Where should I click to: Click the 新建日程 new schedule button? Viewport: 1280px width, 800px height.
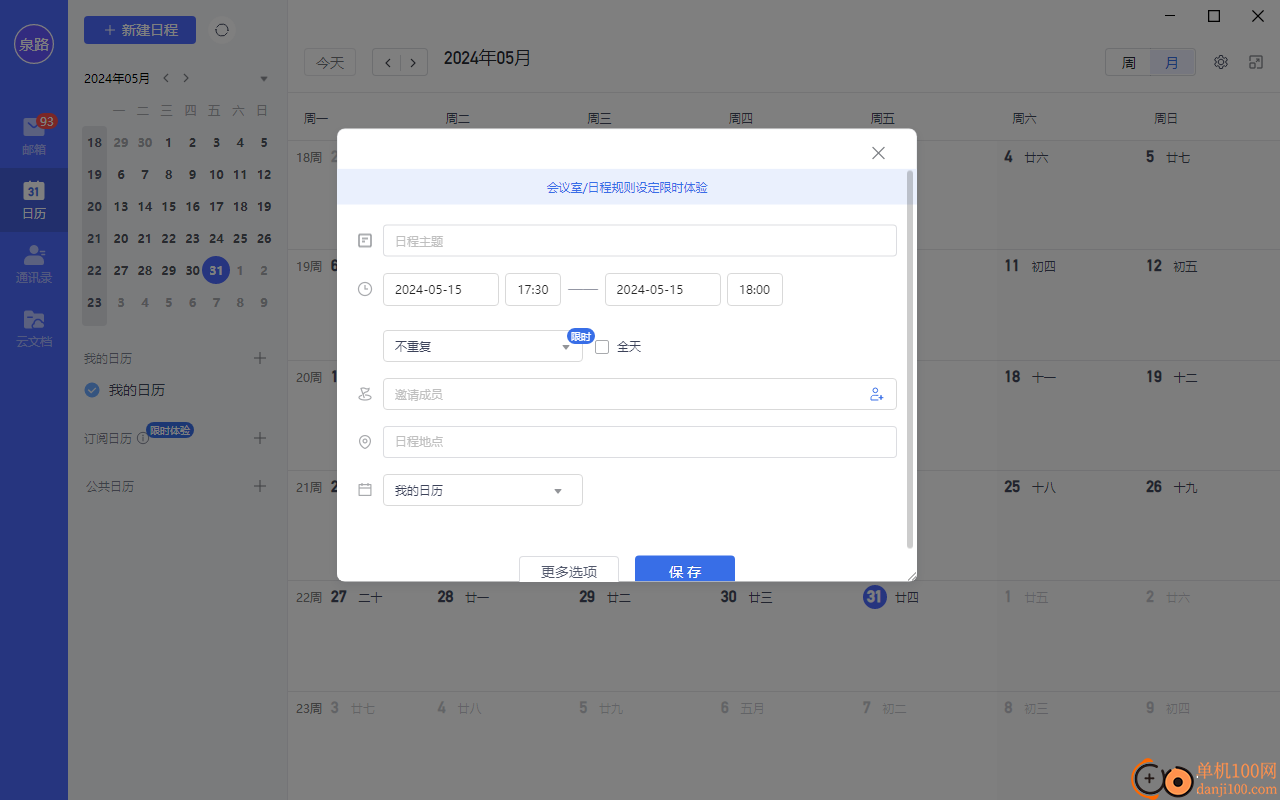coord(140,30)
